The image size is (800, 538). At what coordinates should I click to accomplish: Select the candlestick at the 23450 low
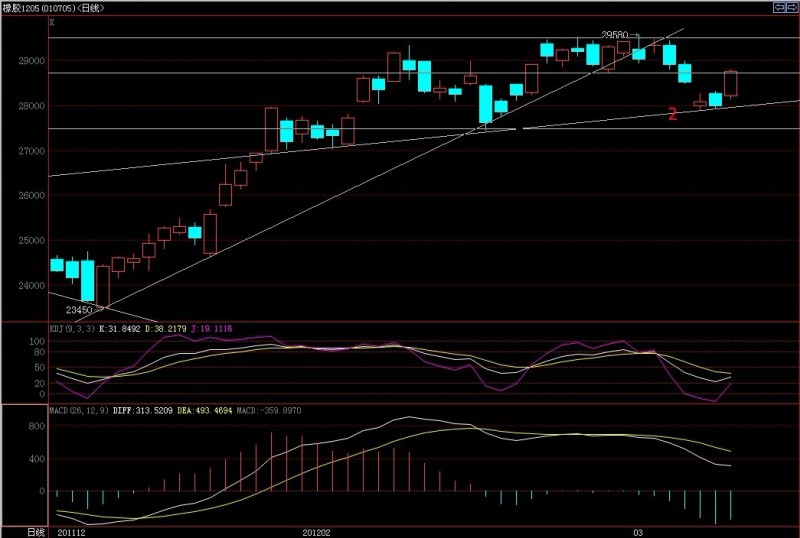point(103,286)
